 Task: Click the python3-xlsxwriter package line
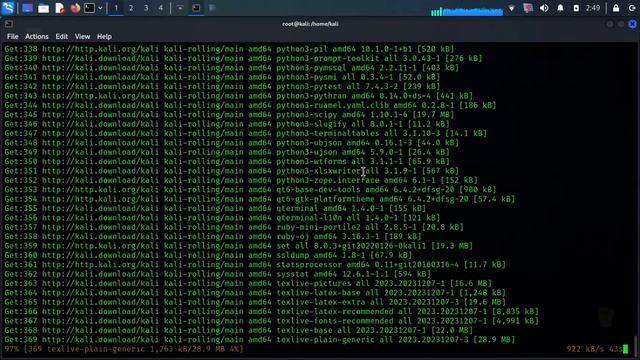tap(231, 171)
